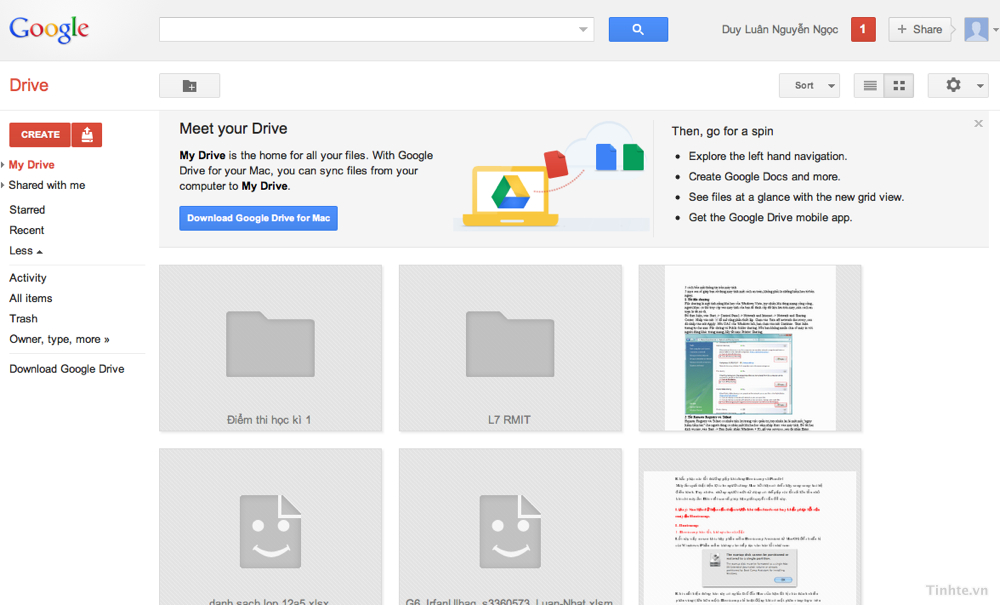
Task: Click the Drive title heading
Action: click(29, 85)
